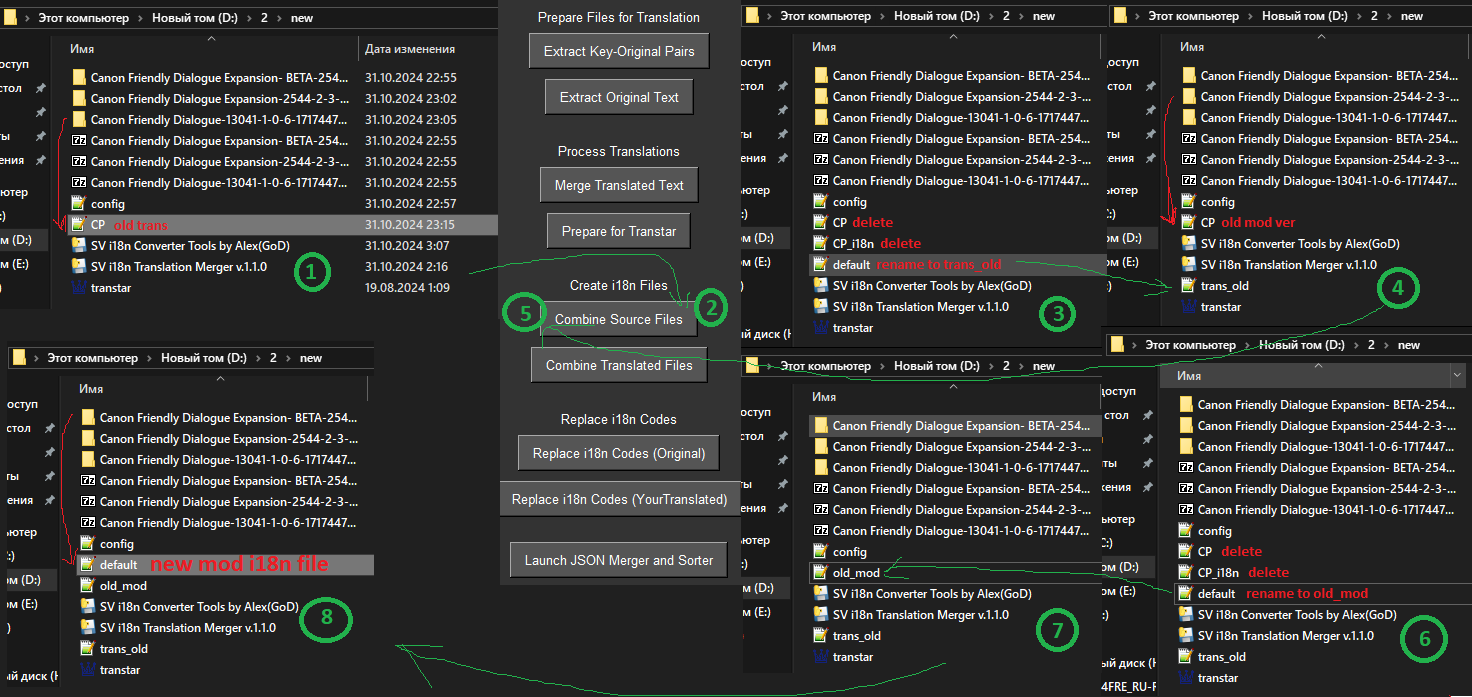Screen dimensions: 1472x697
Task: Click Replace i18n Codes (Original) button
Action: 619,453
